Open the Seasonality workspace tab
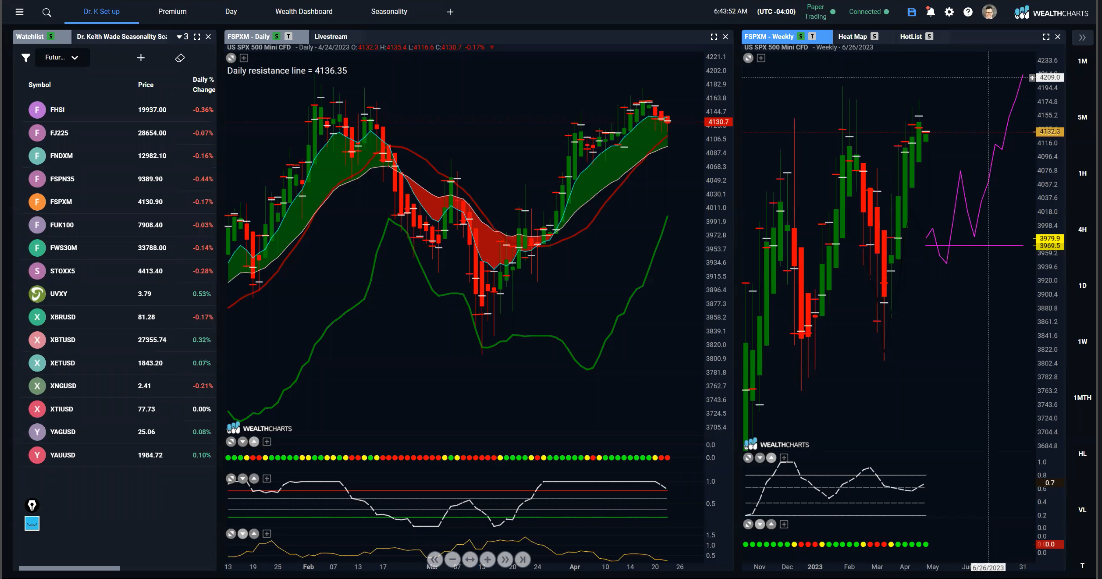1102x579 pixels. tap(389, 12)
